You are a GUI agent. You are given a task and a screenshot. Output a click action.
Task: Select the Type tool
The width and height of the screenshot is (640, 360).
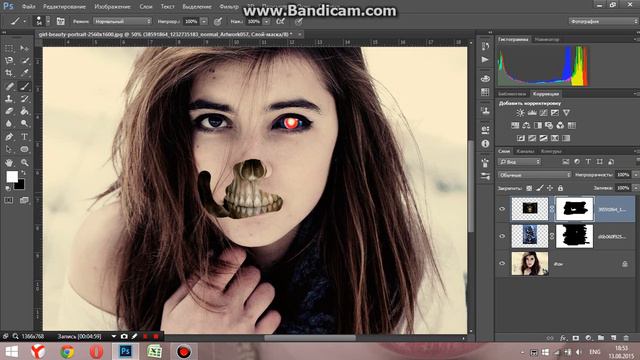(24, 137)
